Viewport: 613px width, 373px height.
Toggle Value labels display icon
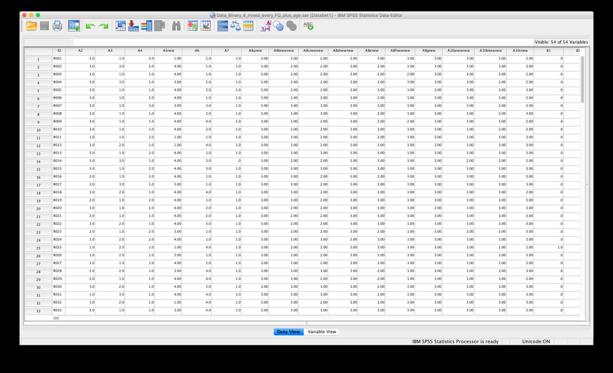point(266,26)
